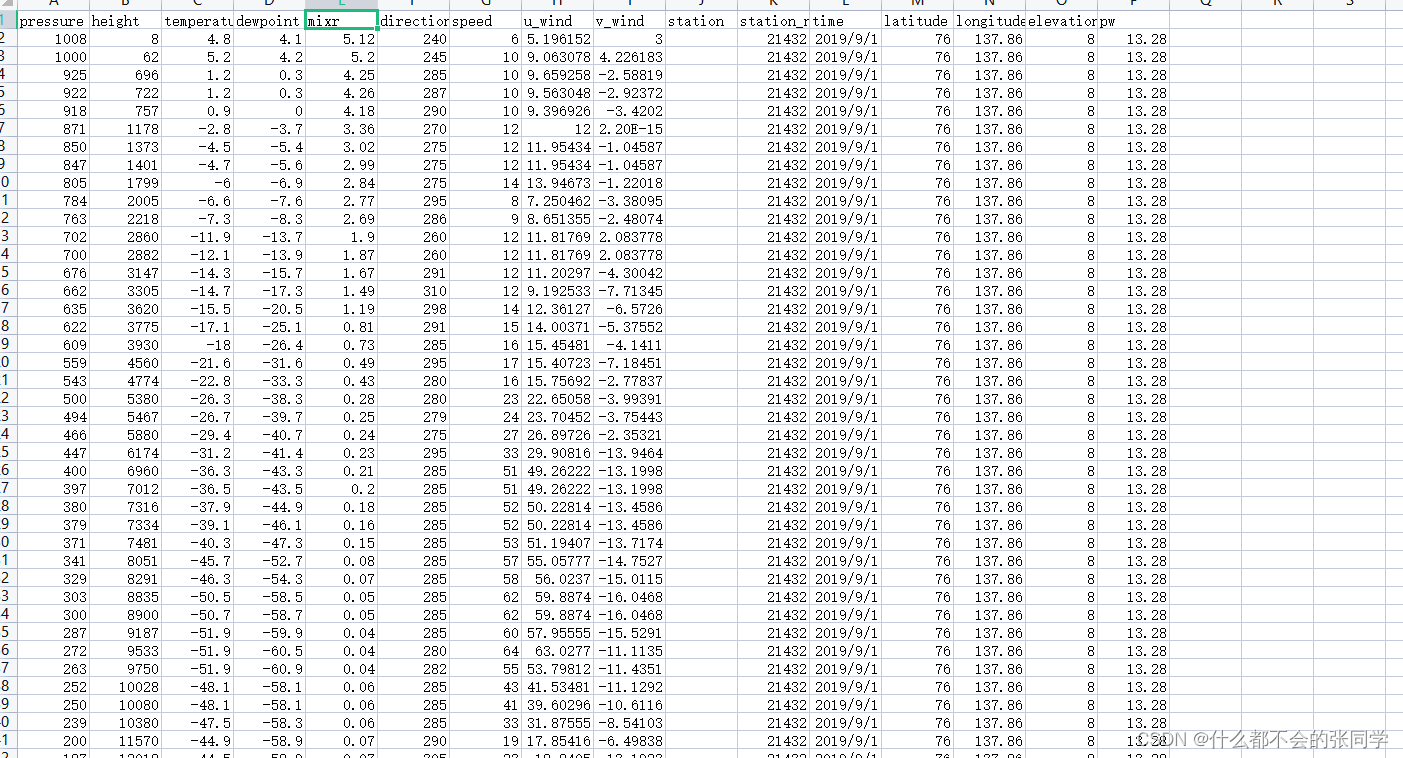
Task: Click the pressure cell containing 303
Action: tap(53, 597)
